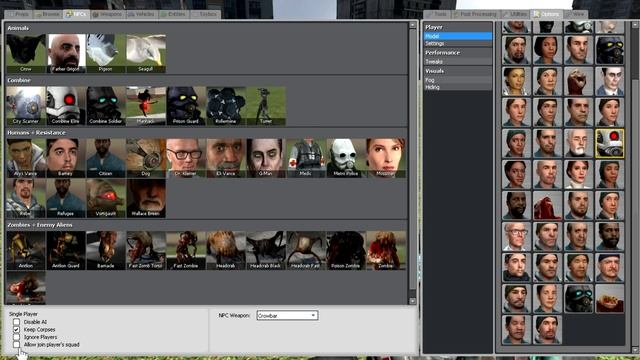Spawn the Barney NPC
The image size is (640, 360).
[66, 158]
